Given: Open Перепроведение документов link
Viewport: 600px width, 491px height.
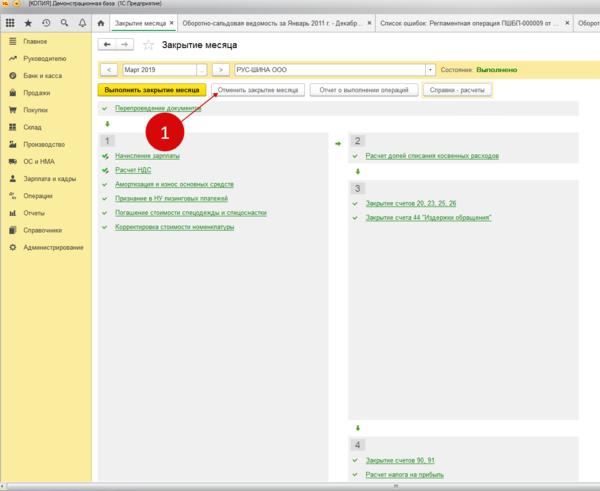Looking at the screenshot, I should tap(158, 108).
